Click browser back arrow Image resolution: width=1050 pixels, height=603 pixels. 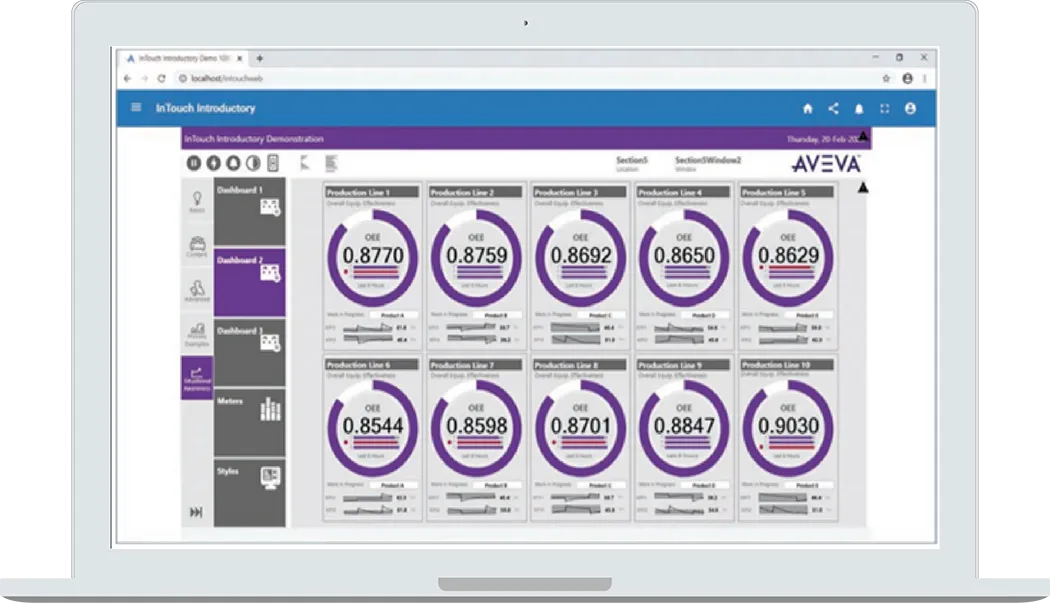click(127, 78)
